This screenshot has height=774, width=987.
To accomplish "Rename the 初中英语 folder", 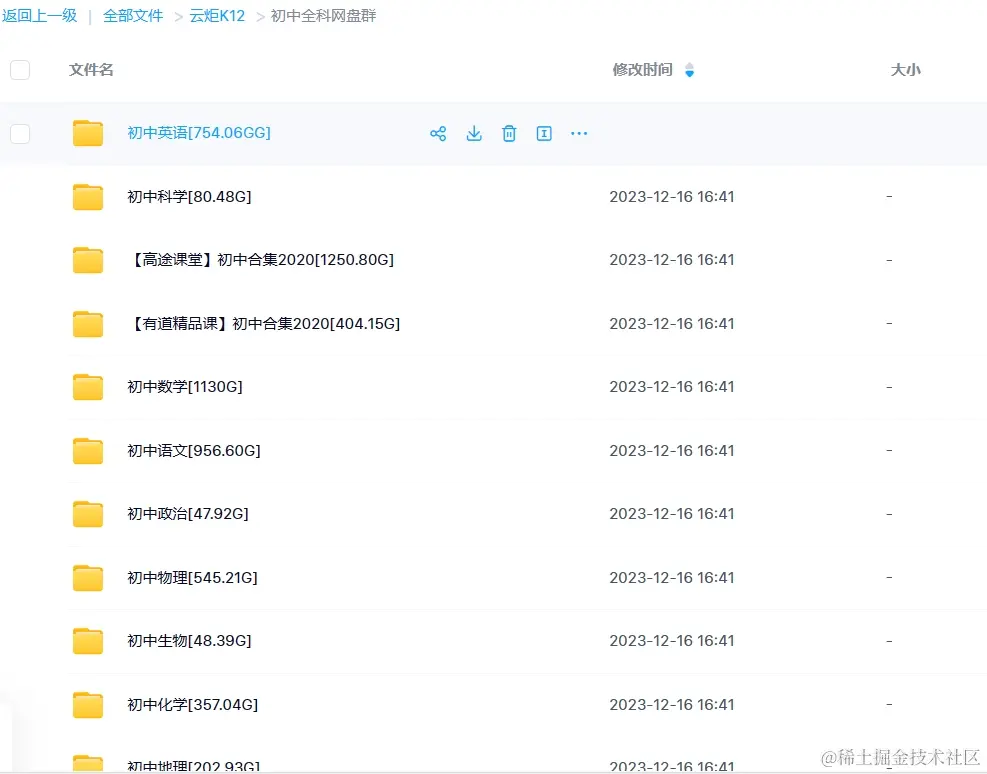I will (x=544, y=133).
